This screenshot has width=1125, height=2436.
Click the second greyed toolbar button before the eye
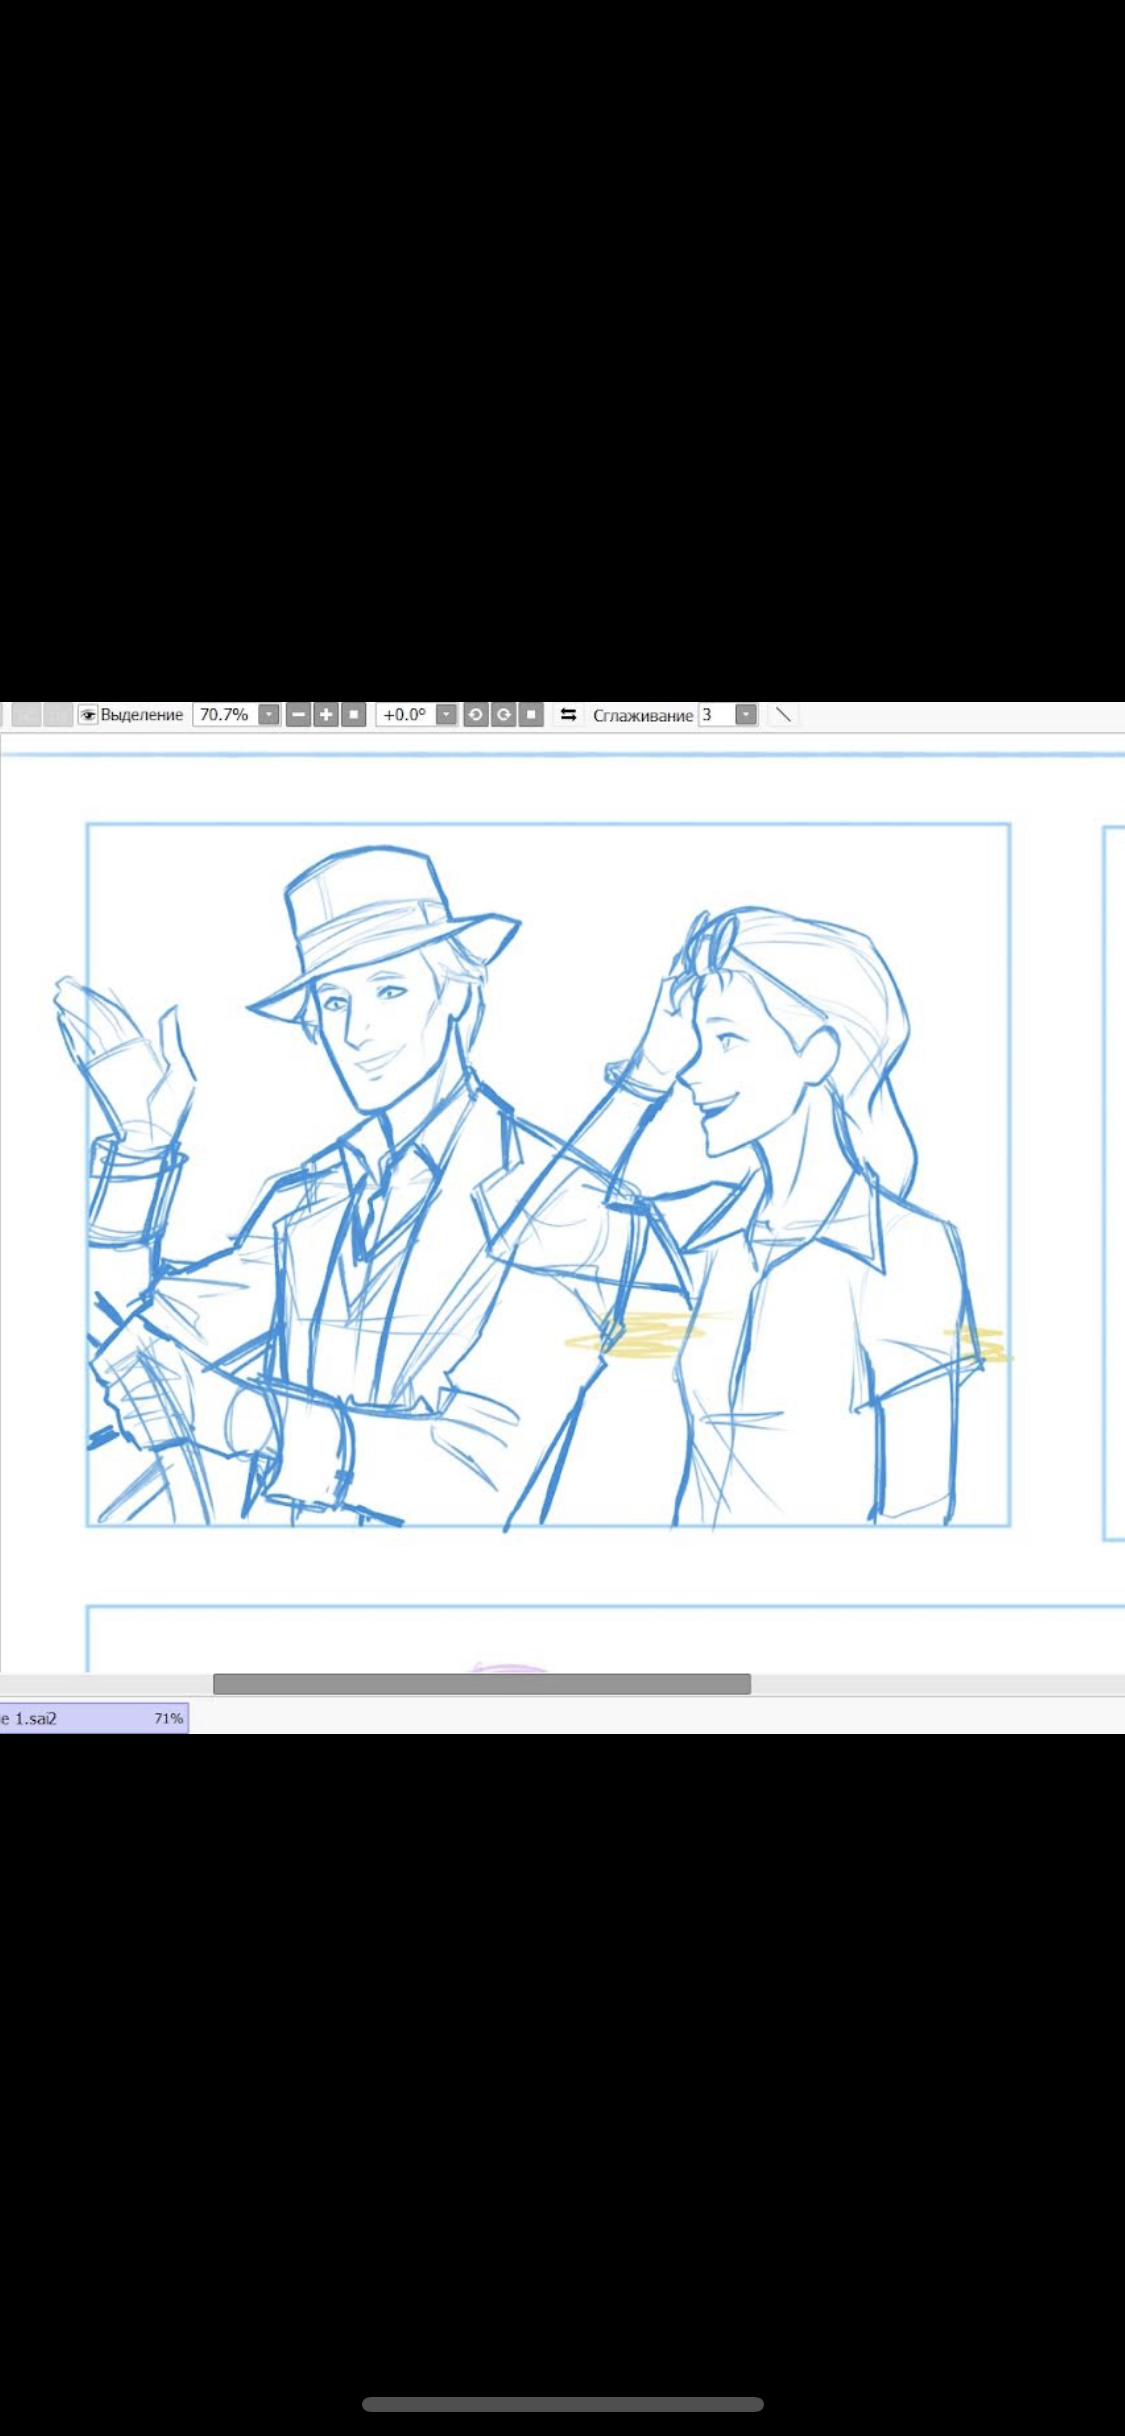58,715
